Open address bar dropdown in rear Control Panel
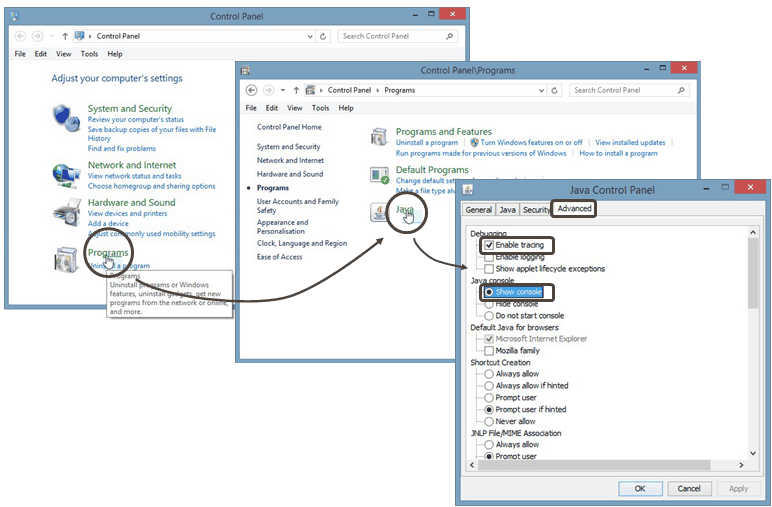 coord(310,36)
